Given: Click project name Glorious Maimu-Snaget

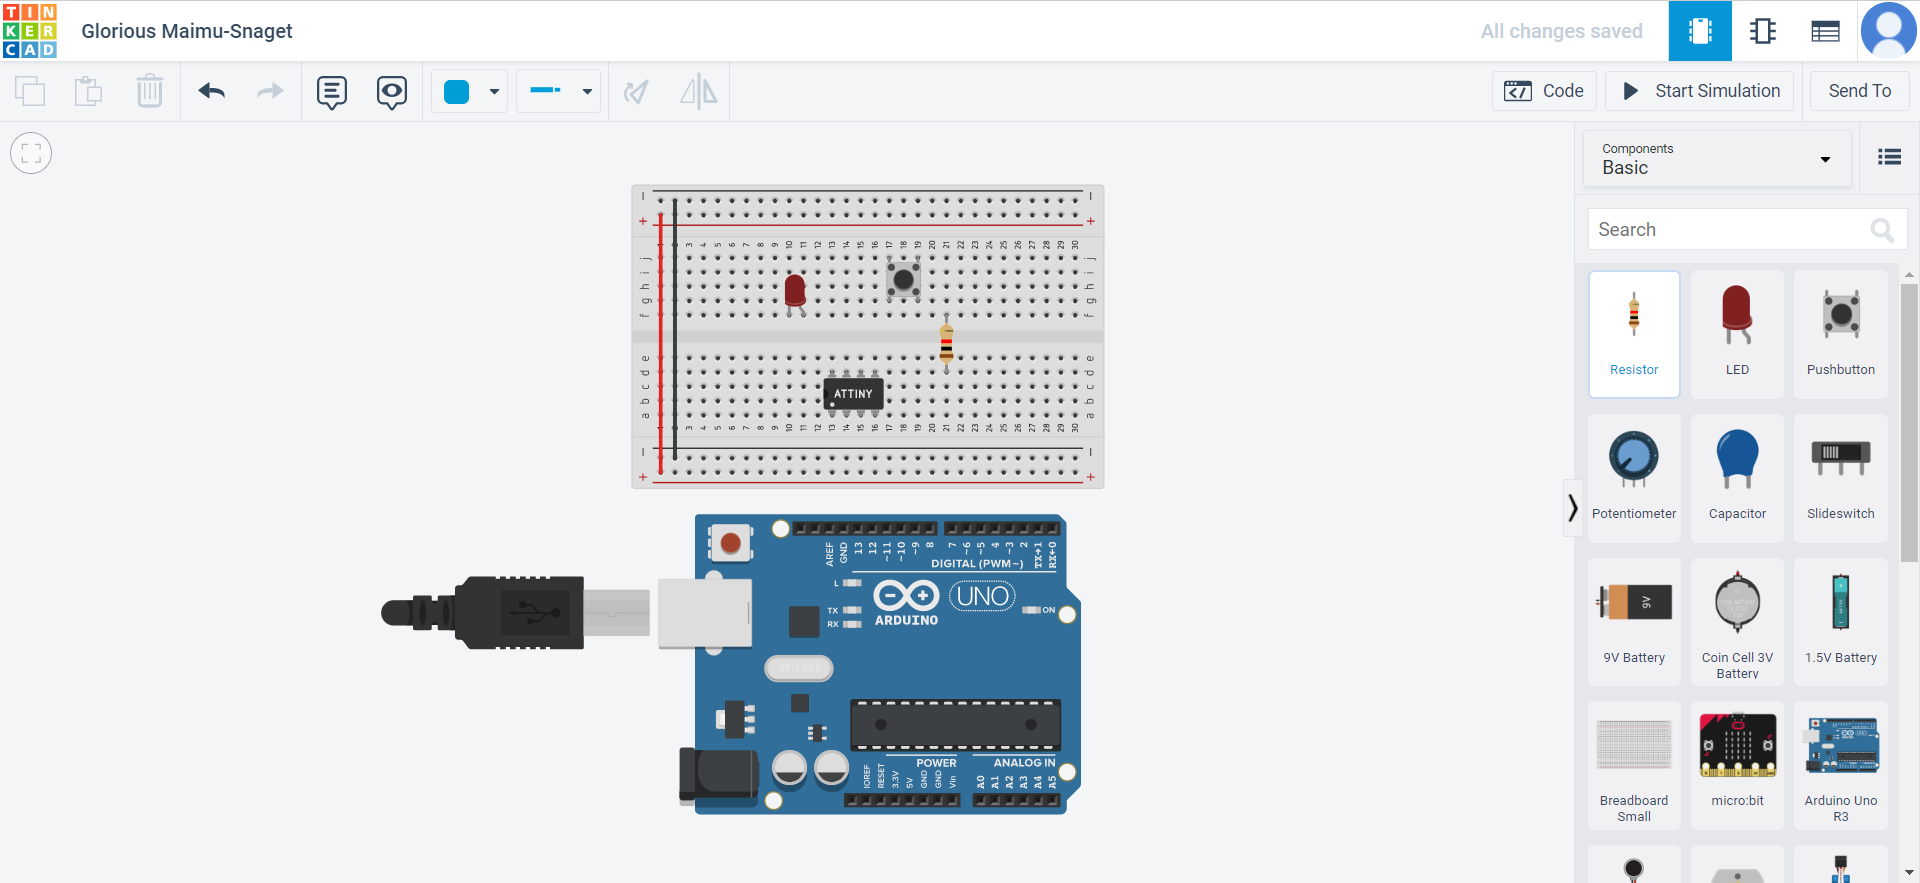Looking at the screenshot, I should tap(187, 31).
